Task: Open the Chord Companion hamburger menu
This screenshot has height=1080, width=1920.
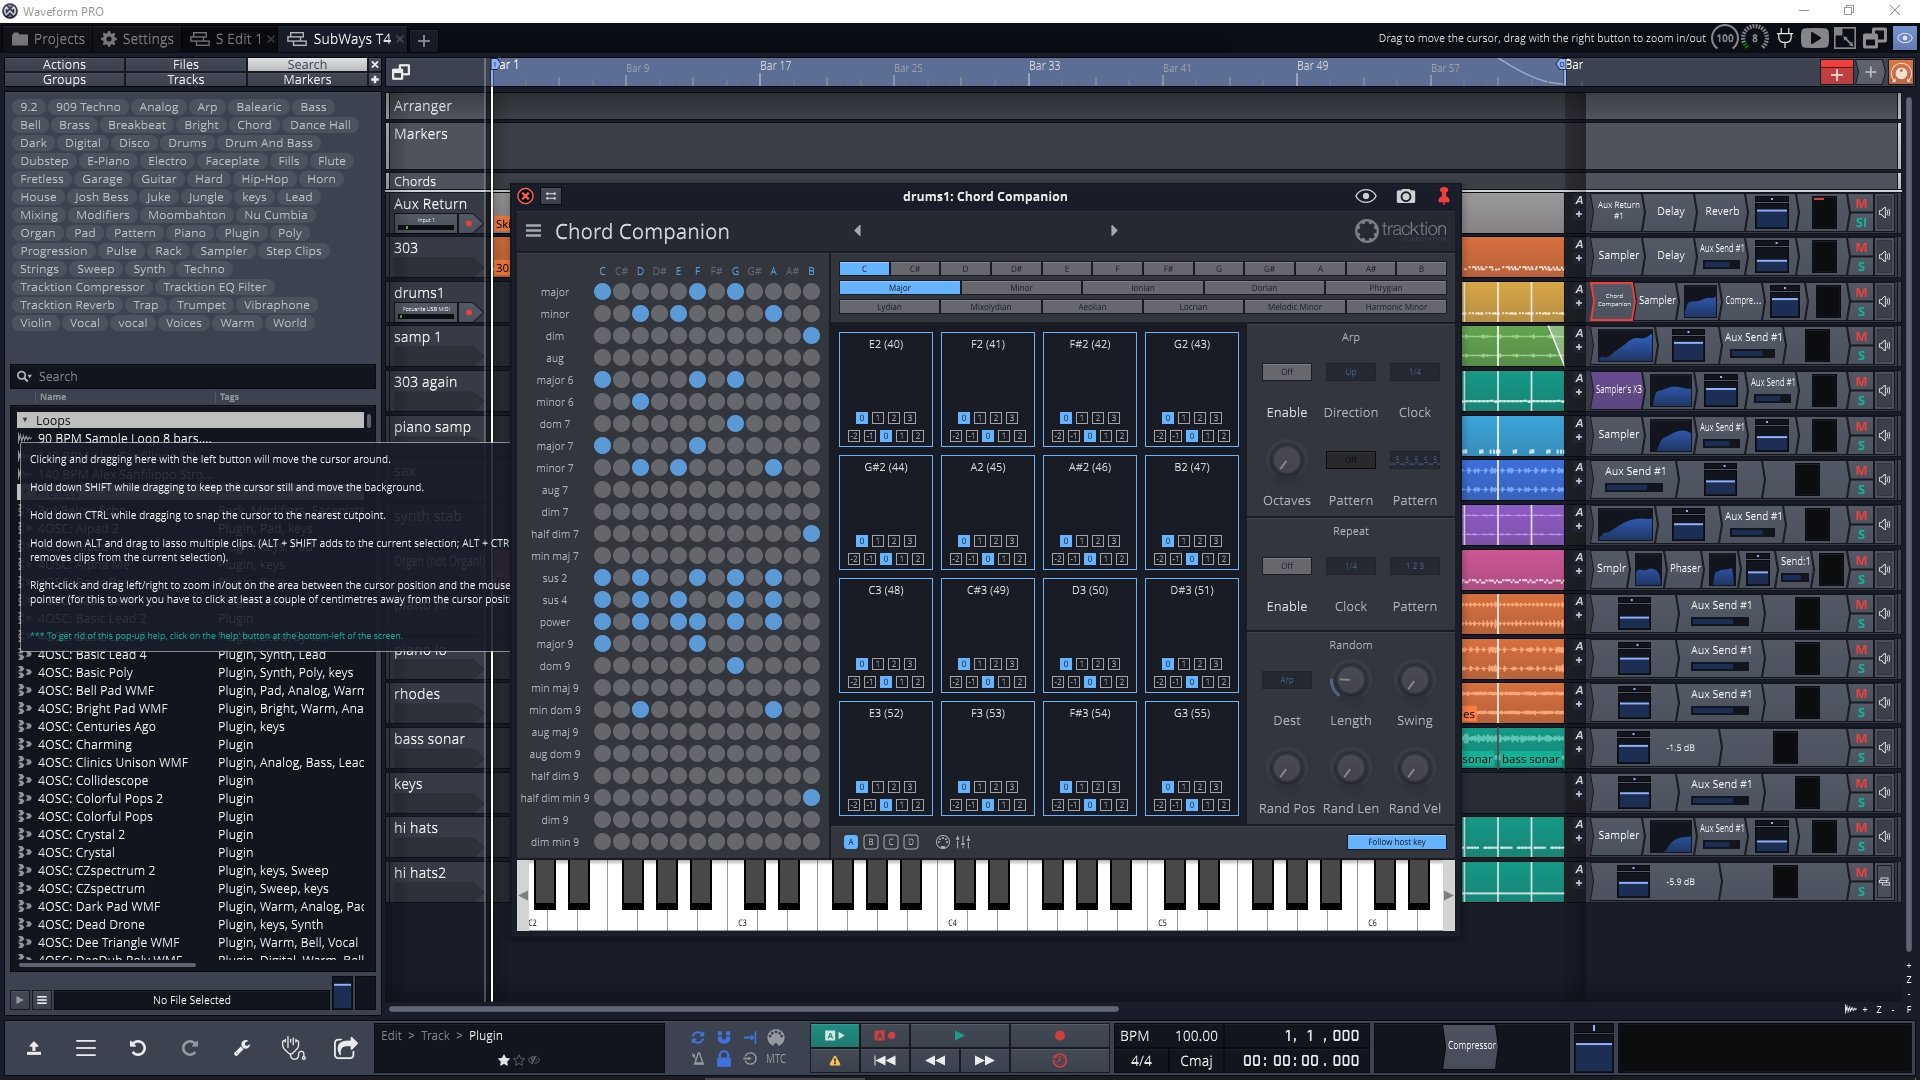Action: [533, 231]
